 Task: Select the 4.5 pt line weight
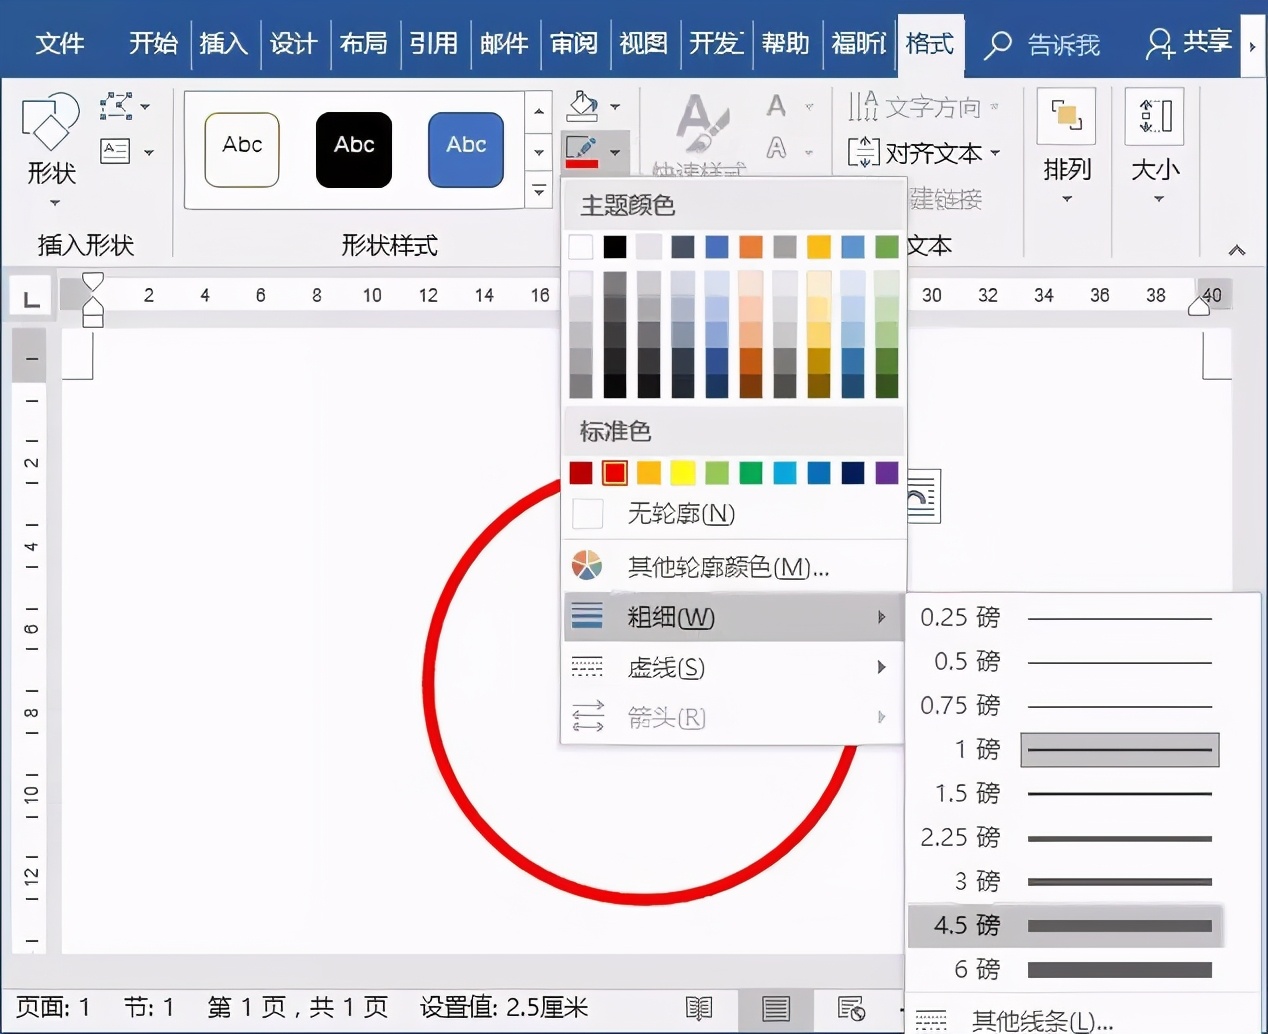(x=1068, y=925)
